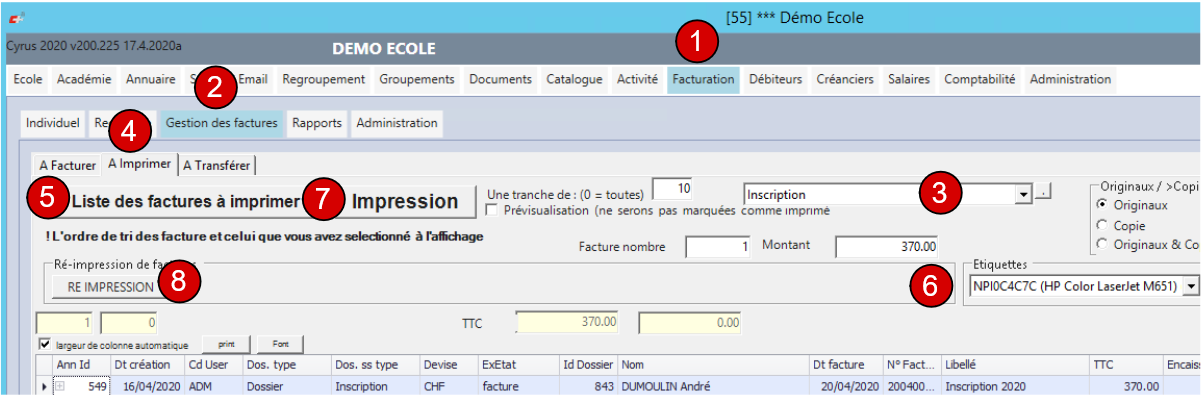The image size is (1202, 398).
Task: Click the DUMOULIN André name cell
Action: coord(713,386)
